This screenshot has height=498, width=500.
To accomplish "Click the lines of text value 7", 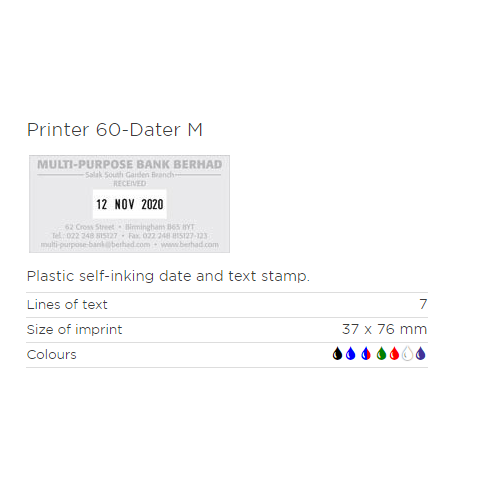I will pyautogui.click(x=423, y=304).
